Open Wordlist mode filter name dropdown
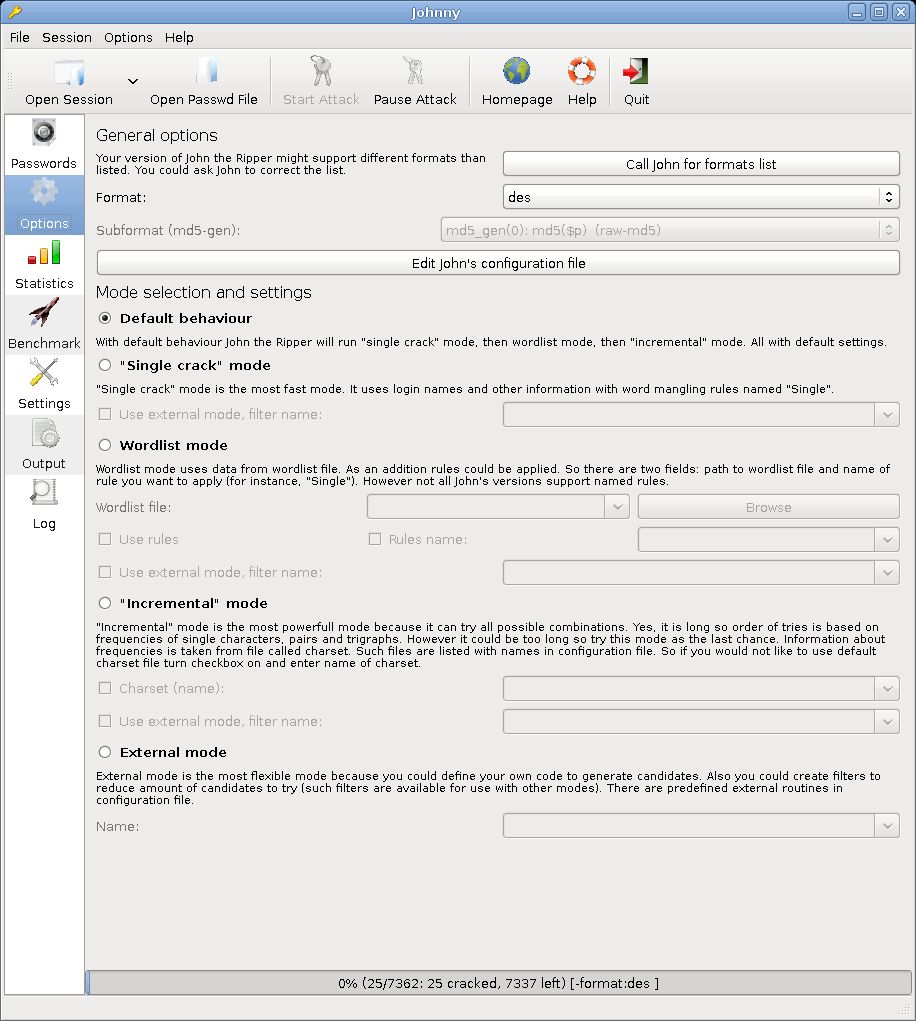Viewport: 916px width, 1021px height. pos(701,573)
